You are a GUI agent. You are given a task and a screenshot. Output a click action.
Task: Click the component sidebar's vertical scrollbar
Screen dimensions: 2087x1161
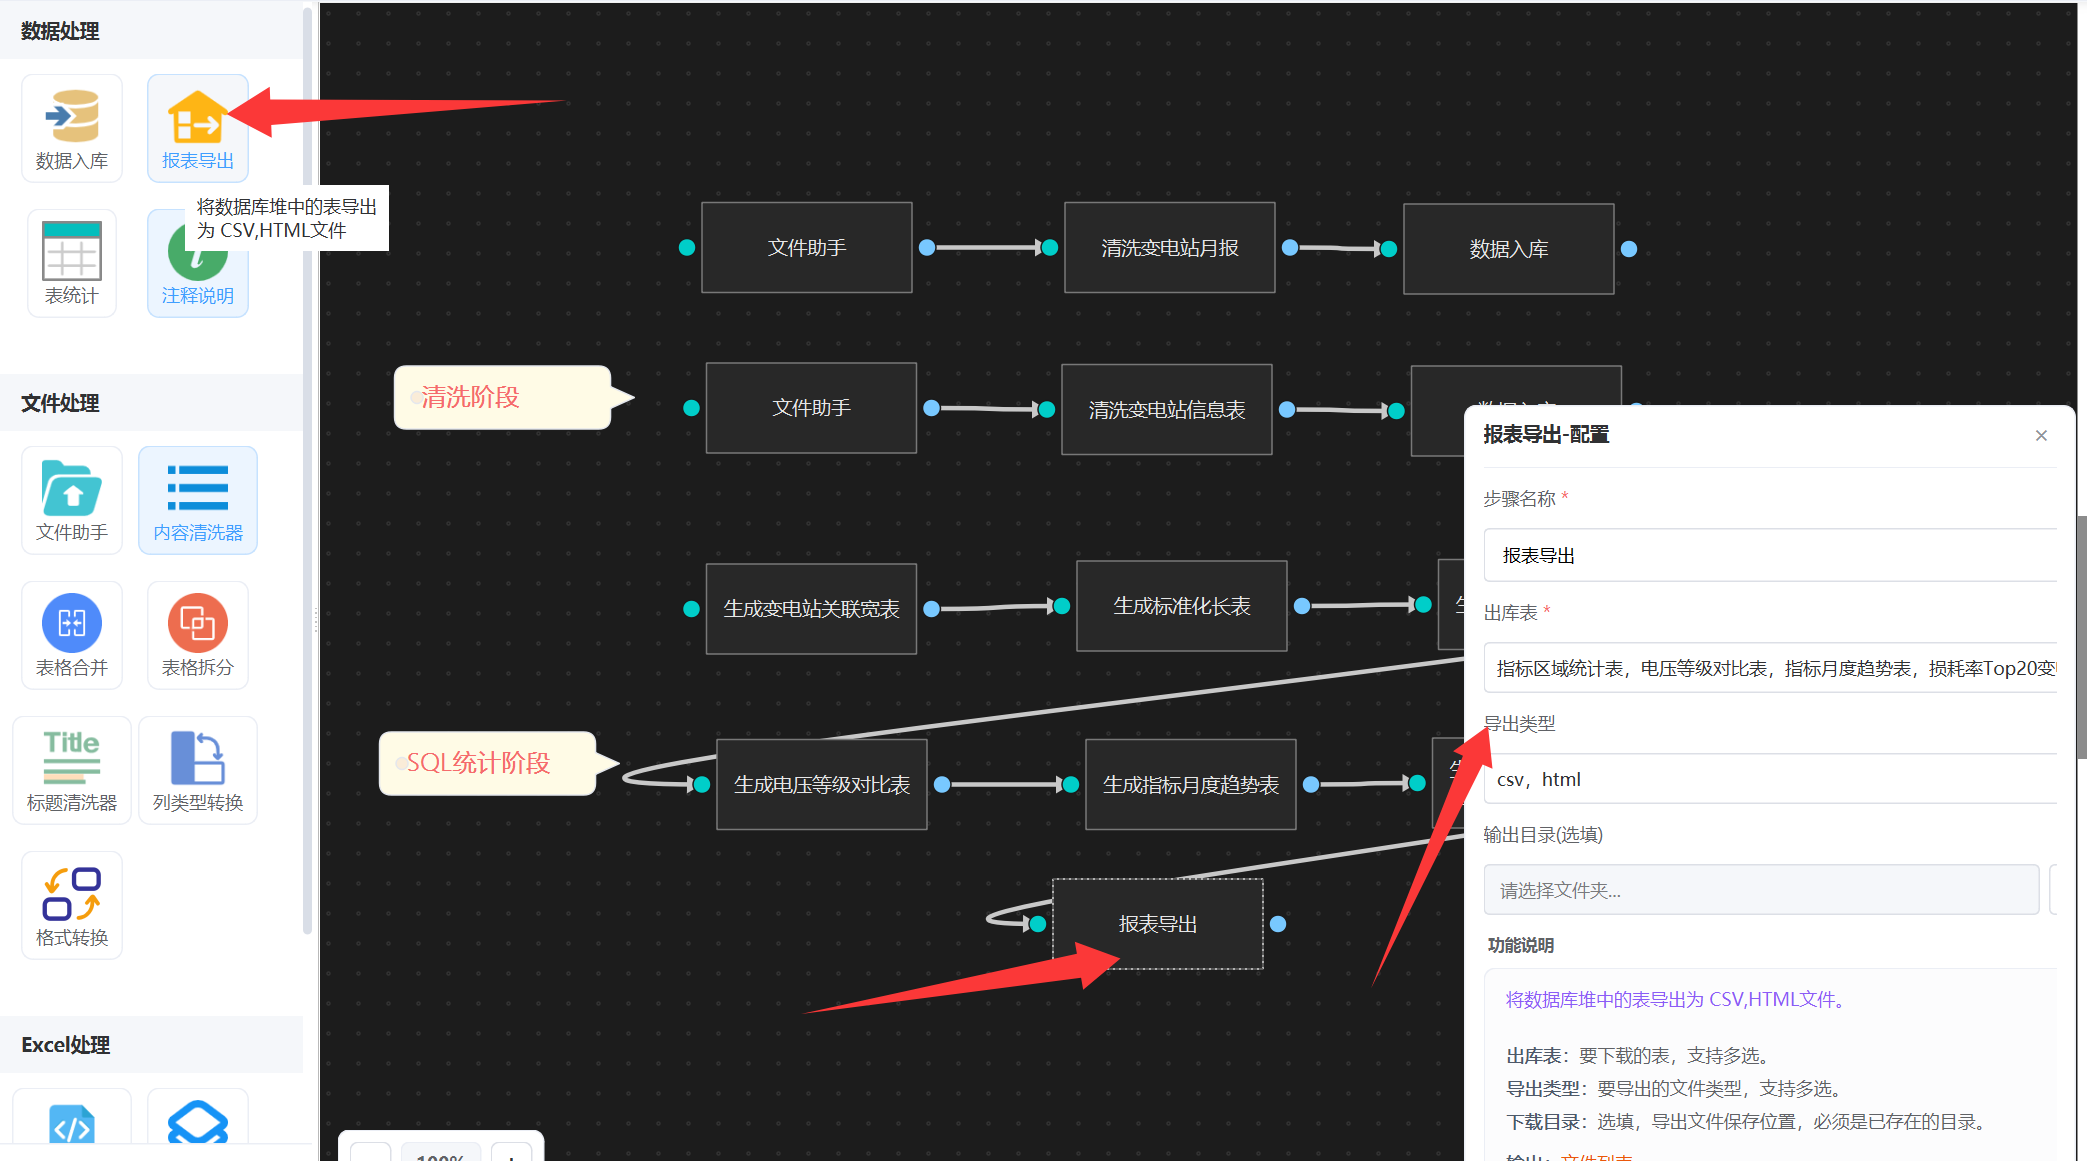click(308, 470)
